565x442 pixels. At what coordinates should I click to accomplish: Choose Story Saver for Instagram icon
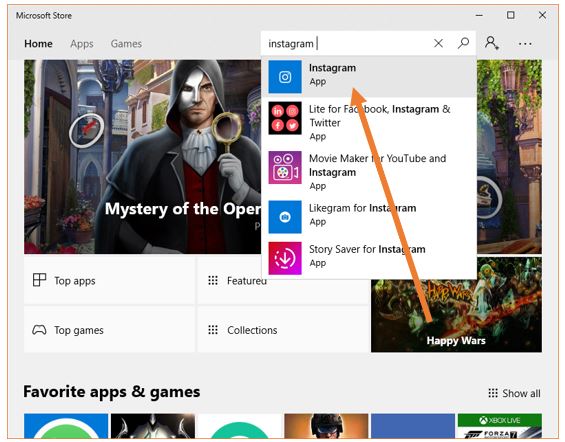coord(285,258)
